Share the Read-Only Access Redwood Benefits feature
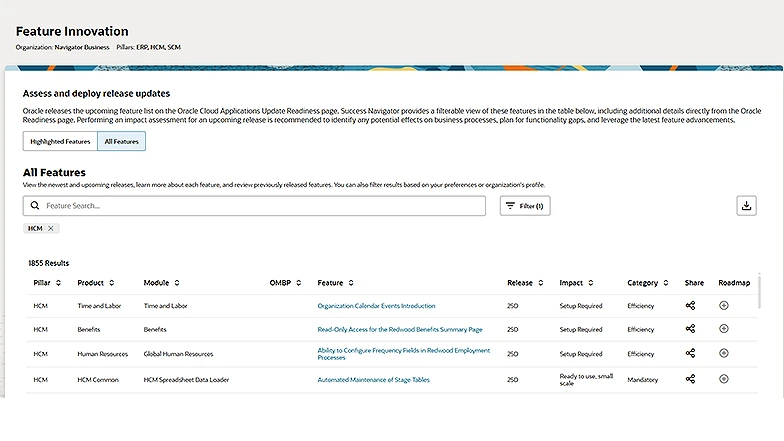 pyautogui.click(x=690, y=329)
